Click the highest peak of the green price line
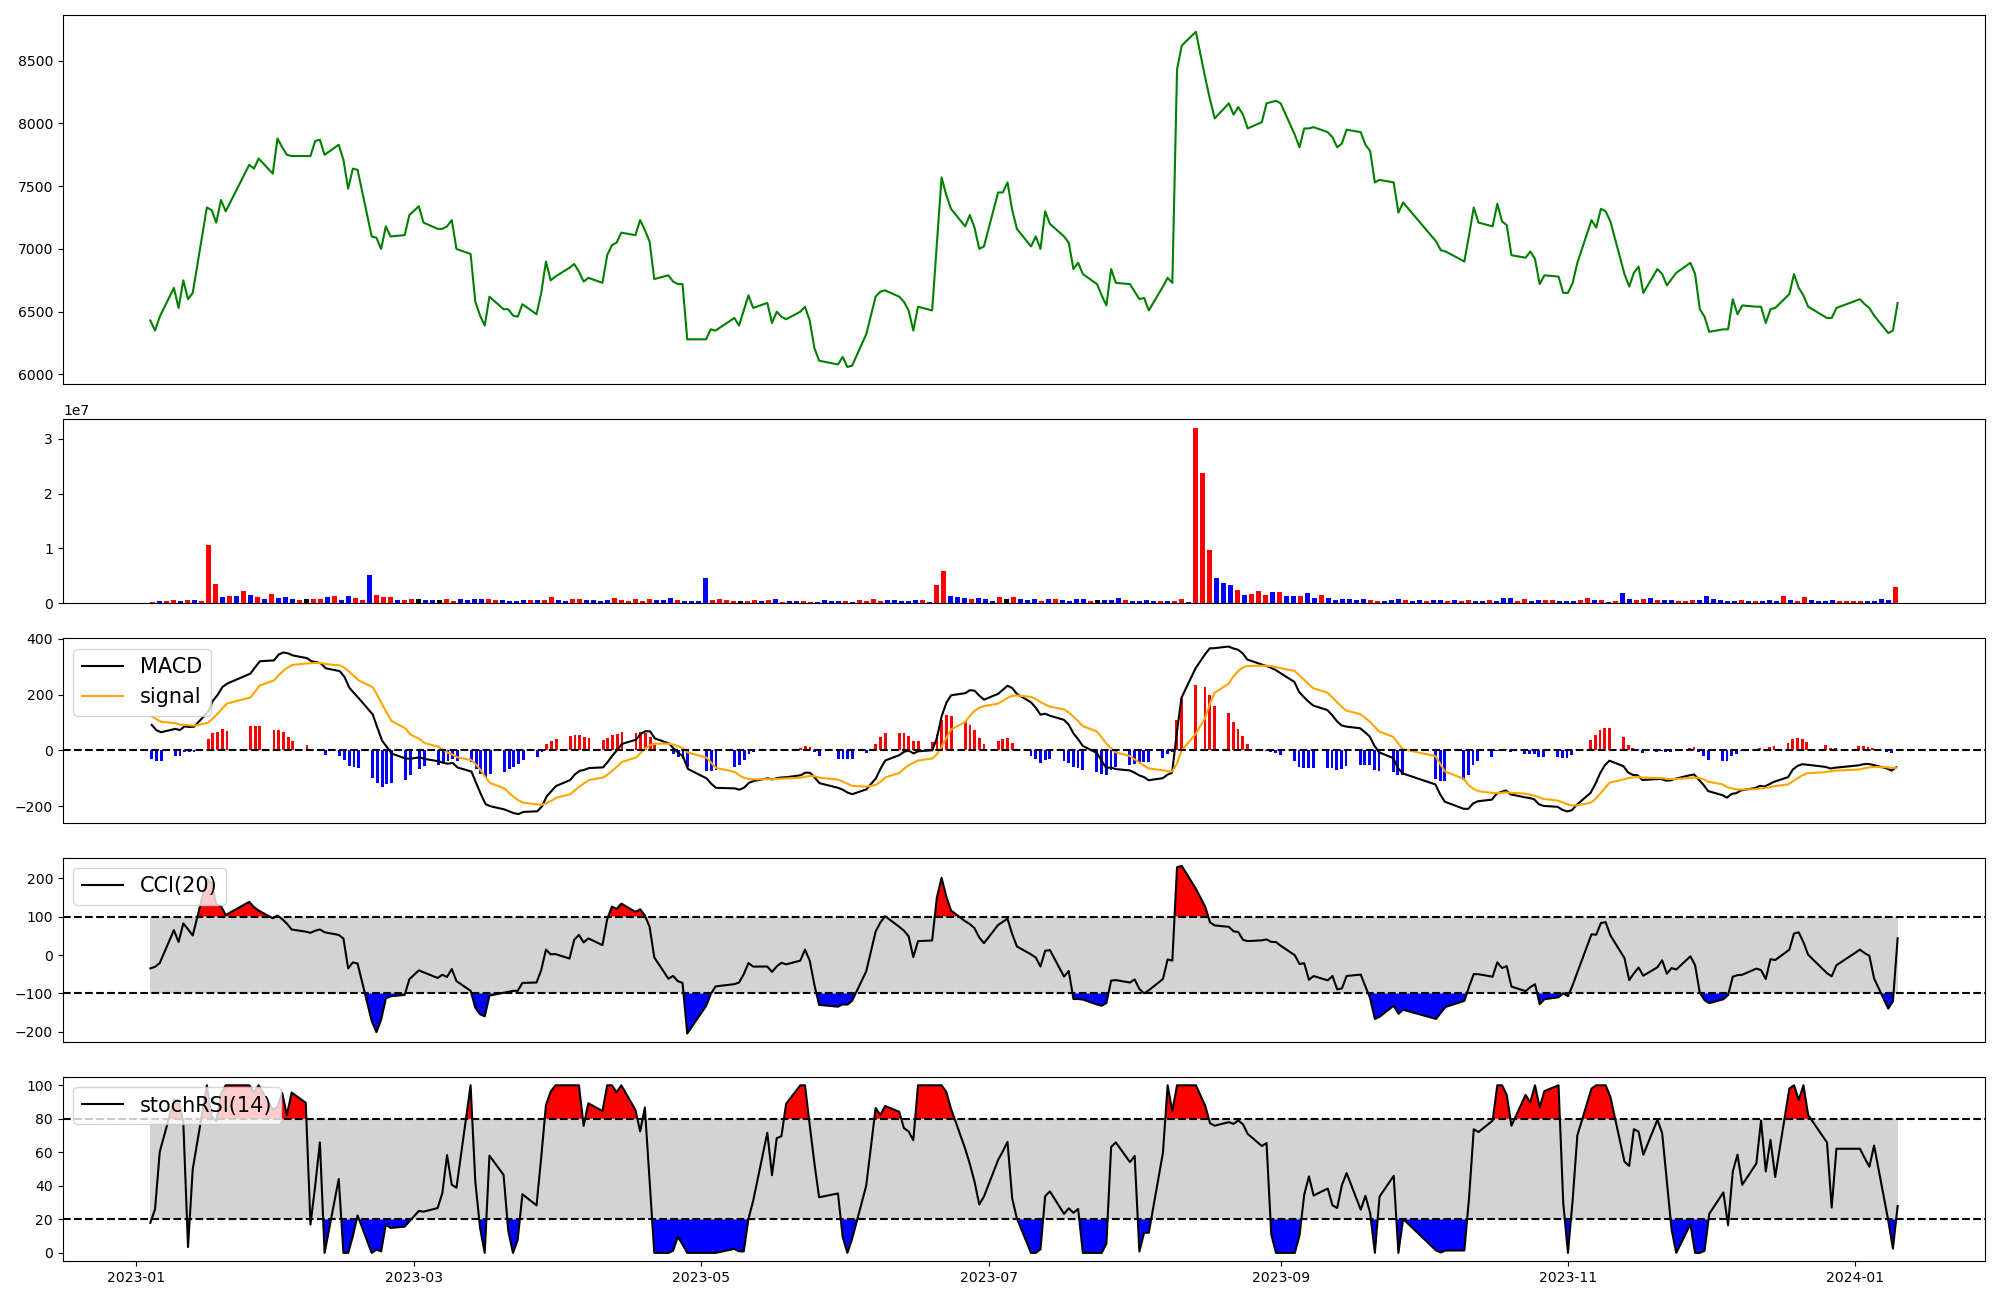 1196,32
